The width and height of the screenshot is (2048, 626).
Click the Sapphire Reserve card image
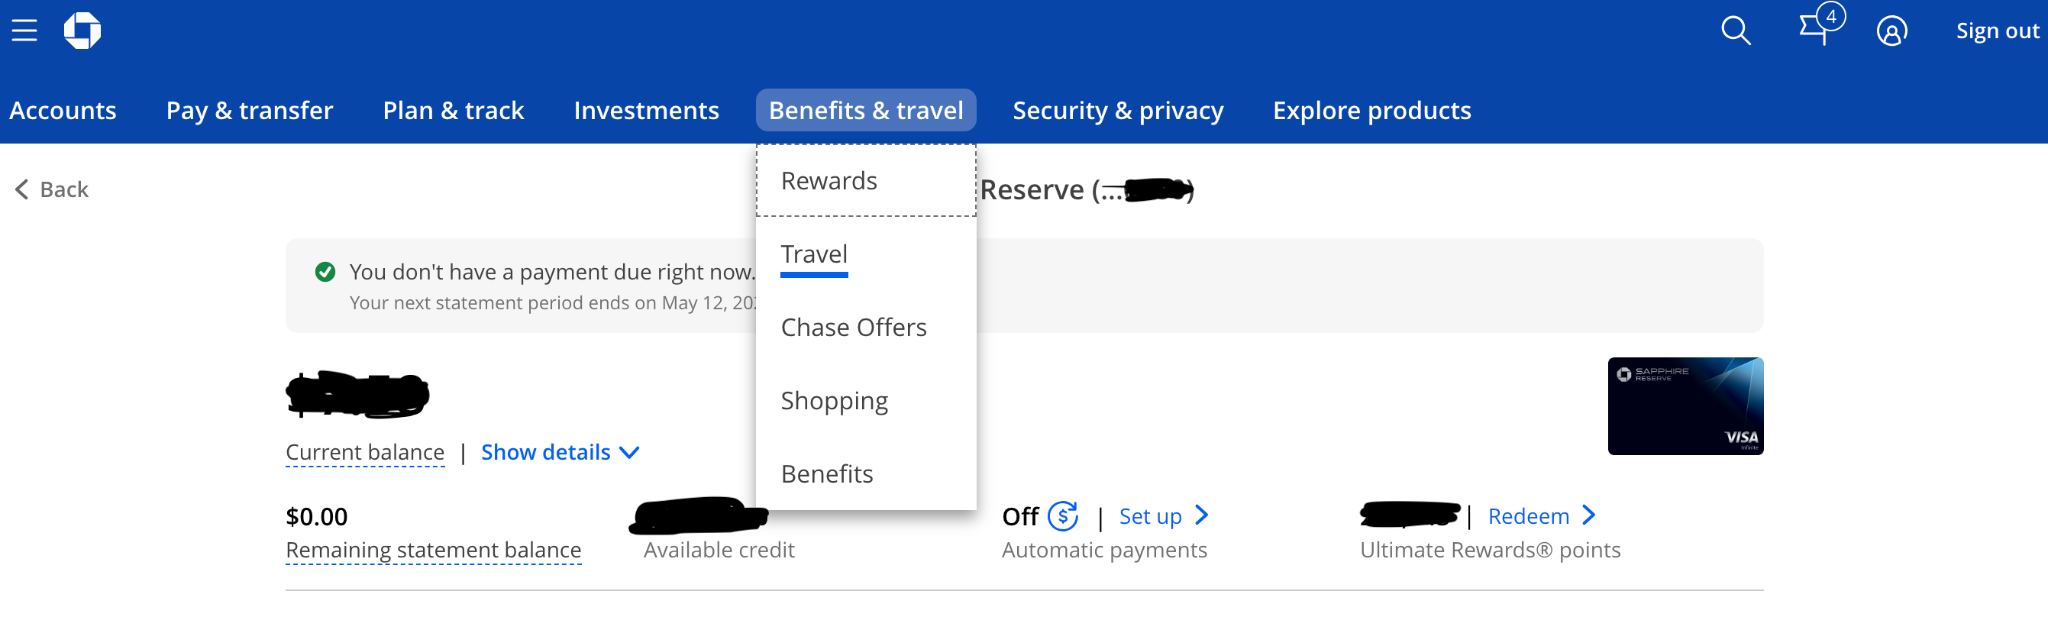click(x=1685, y=406)
